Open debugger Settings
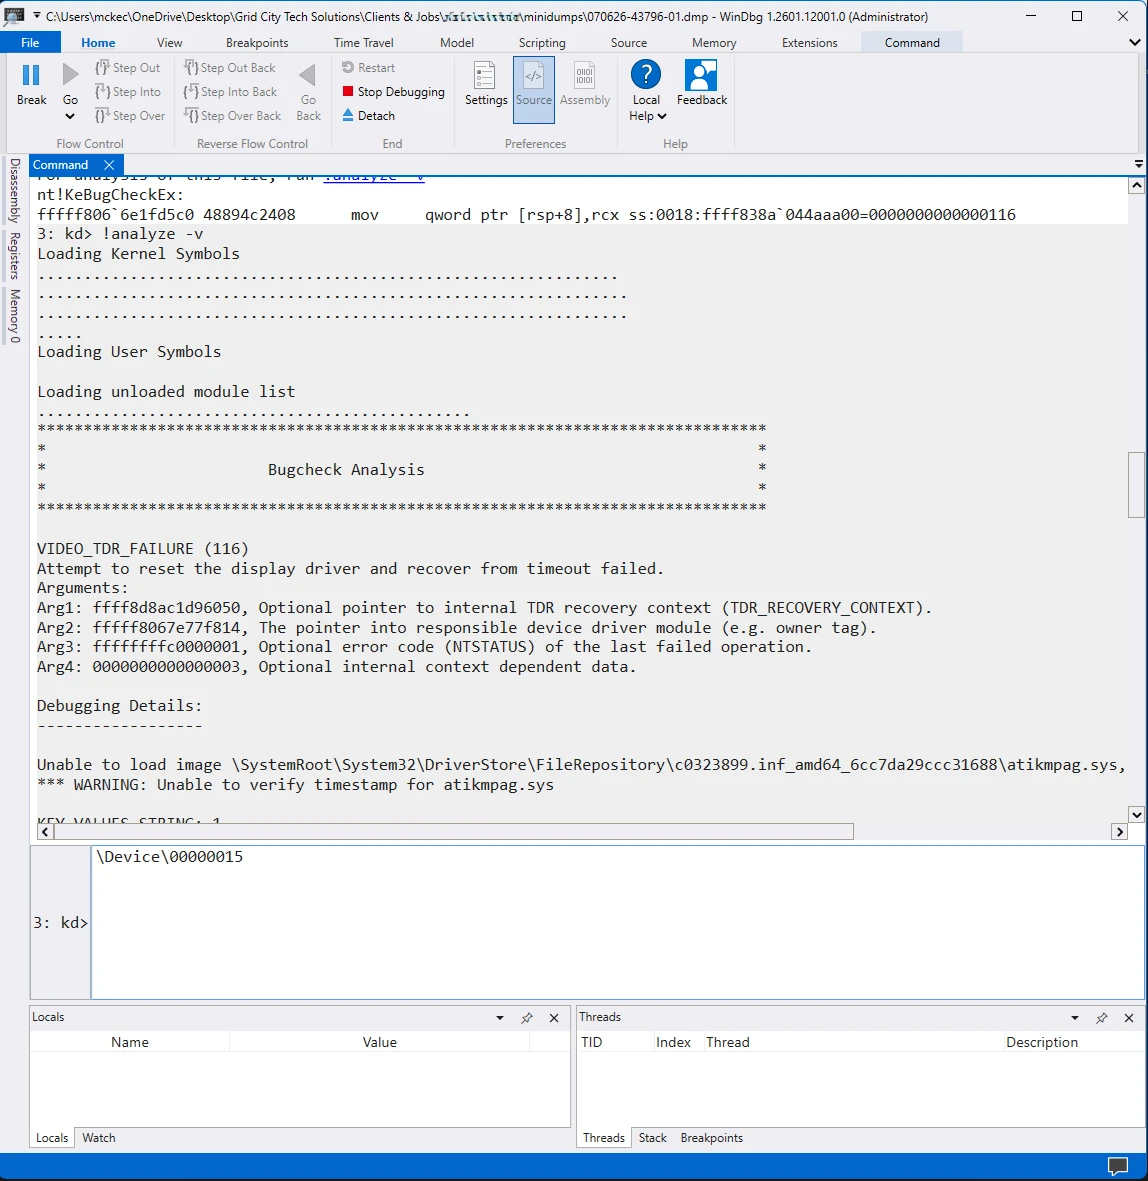 [485, 84]
